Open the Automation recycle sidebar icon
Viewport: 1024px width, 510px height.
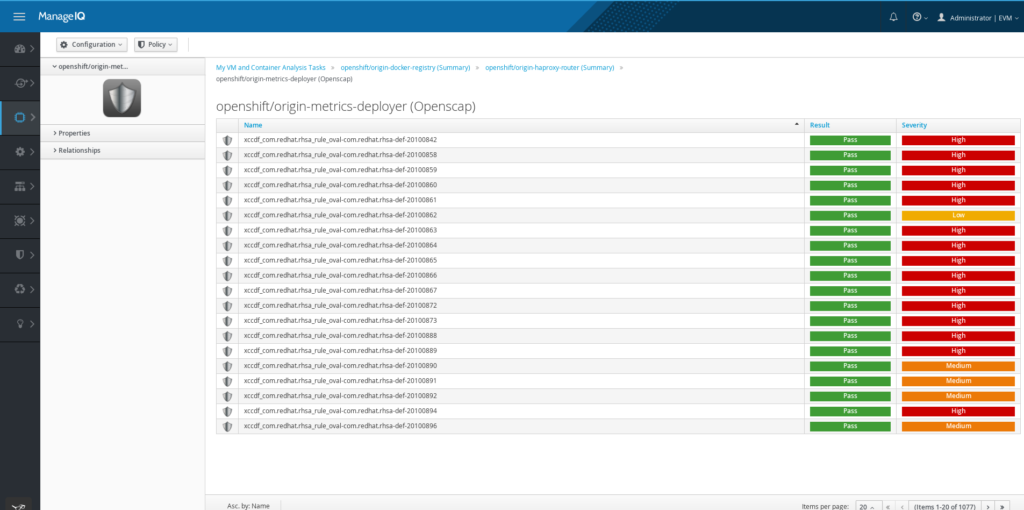[x=20, y=289]
